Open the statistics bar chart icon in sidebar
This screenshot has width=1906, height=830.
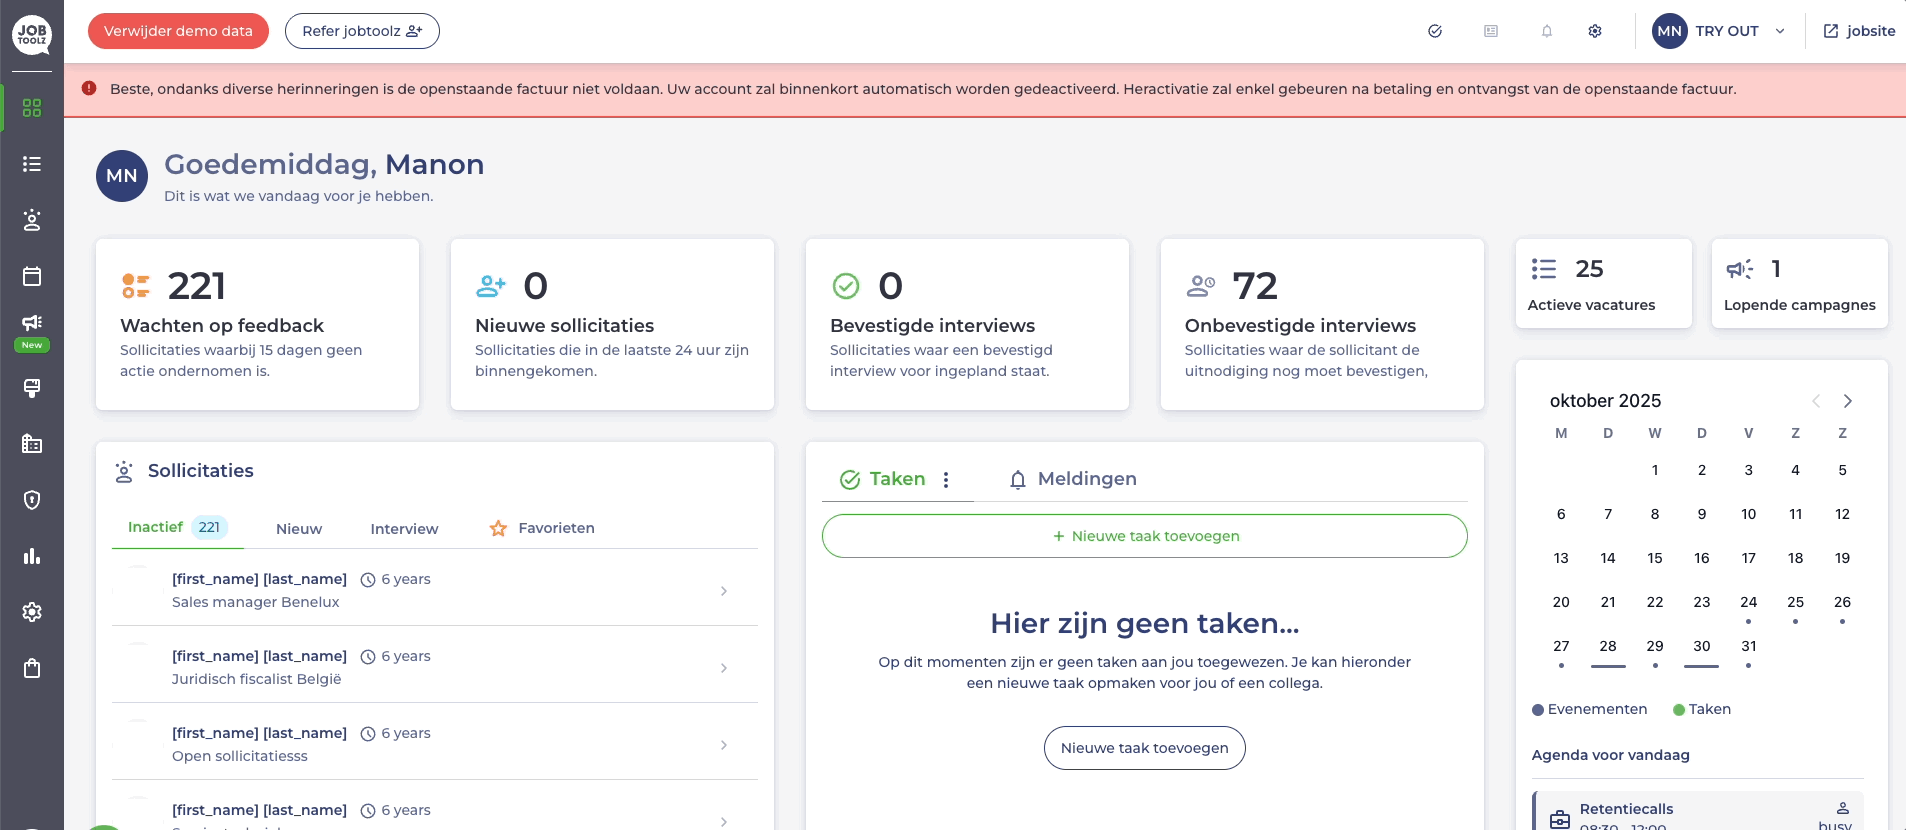(32, 556)
